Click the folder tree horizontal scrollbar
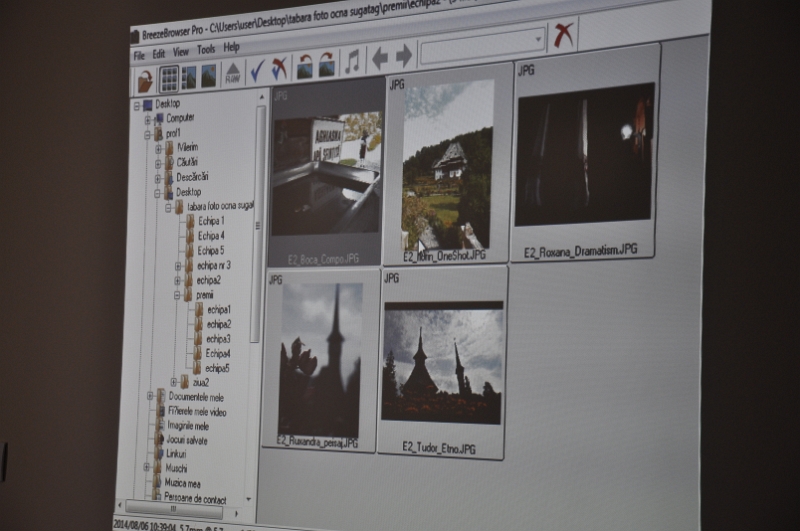This screenshot has height=531, width=800. coord(185,506)
